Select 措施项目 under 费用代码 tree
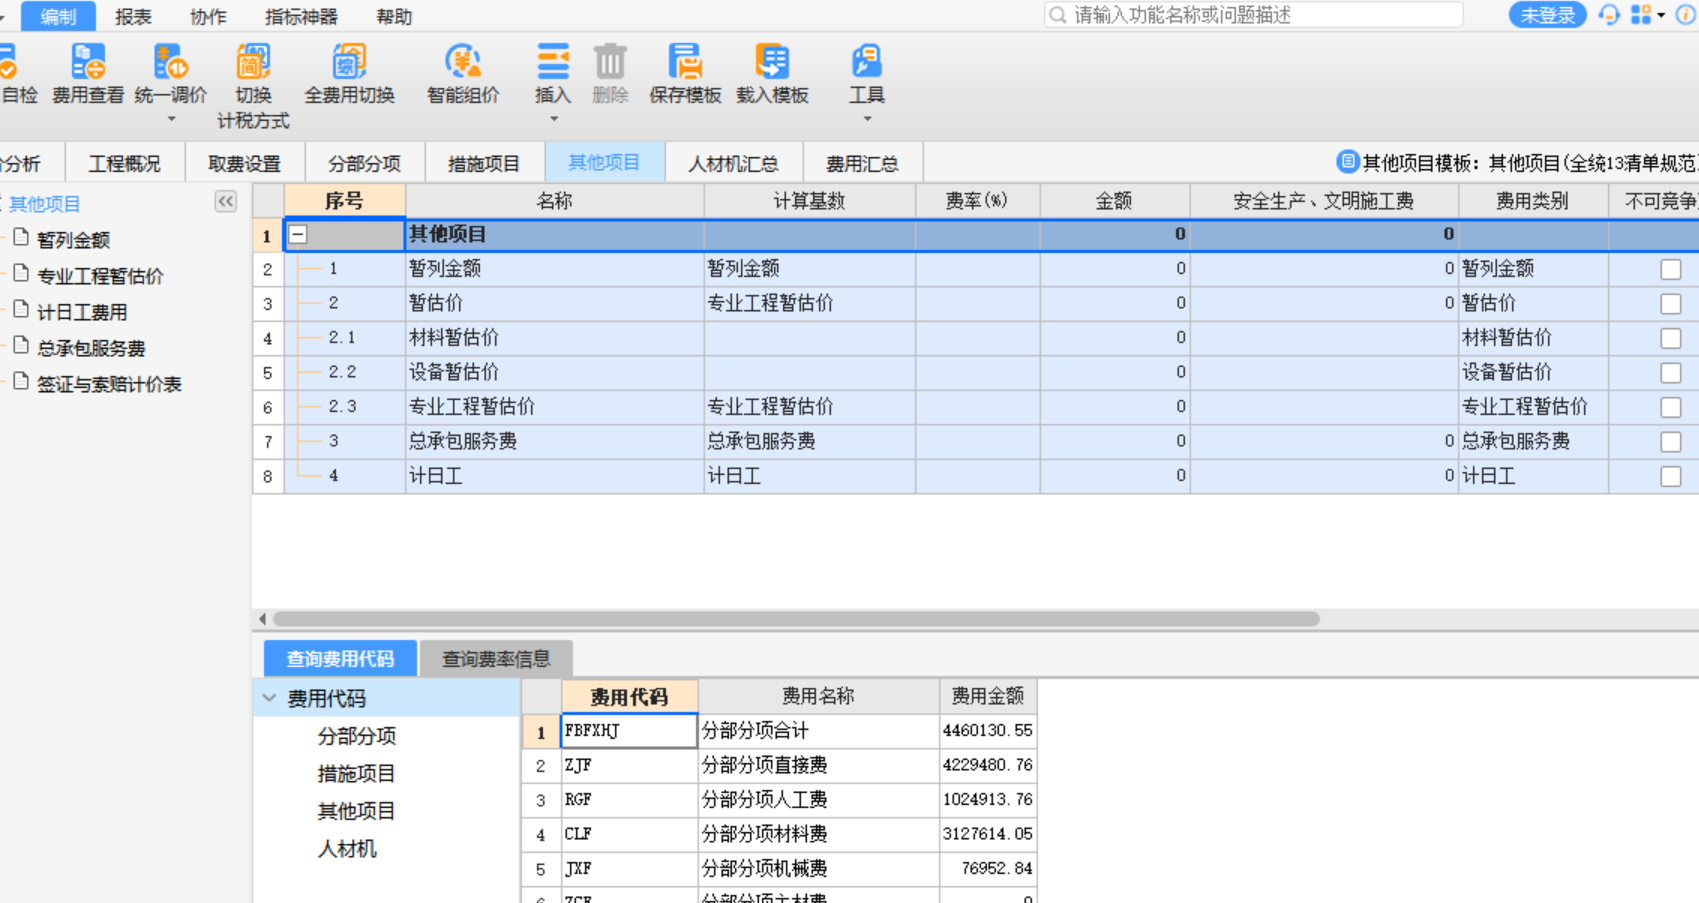 pos(357,773)
